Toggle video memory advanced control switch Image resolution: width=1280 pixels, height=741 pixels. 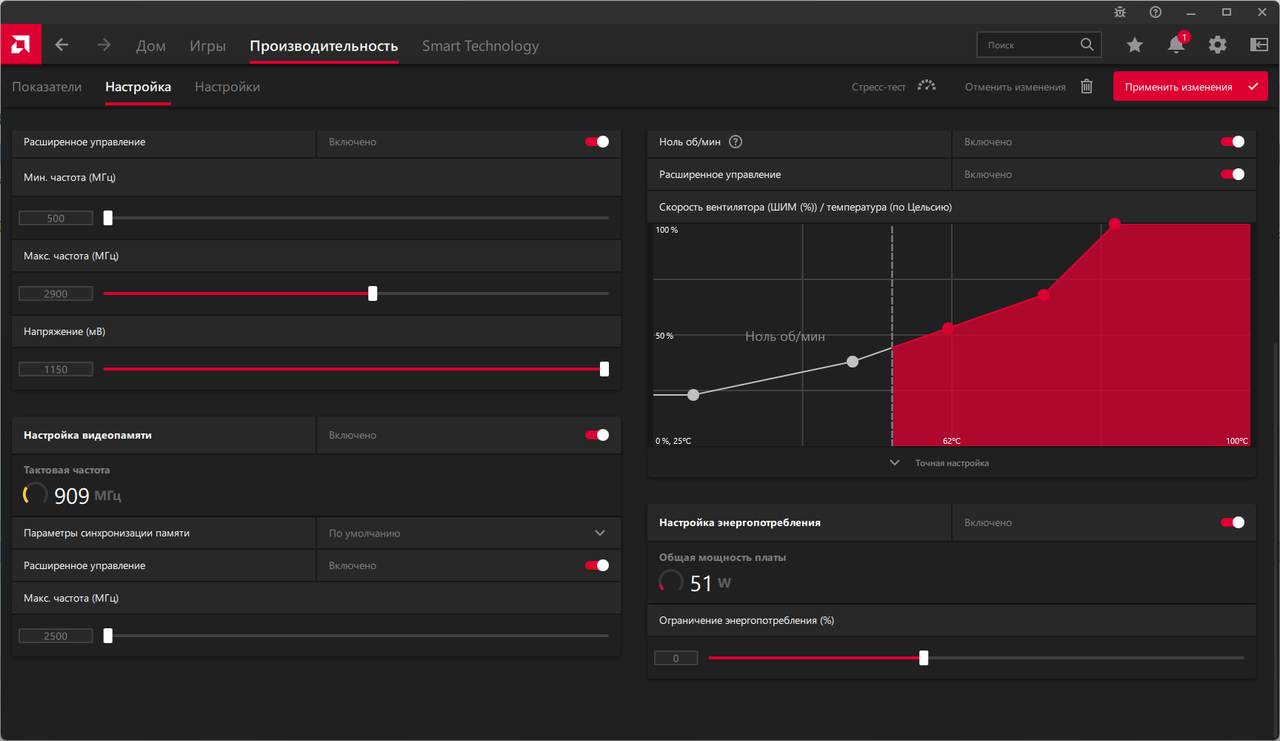[x=597, y=565]
